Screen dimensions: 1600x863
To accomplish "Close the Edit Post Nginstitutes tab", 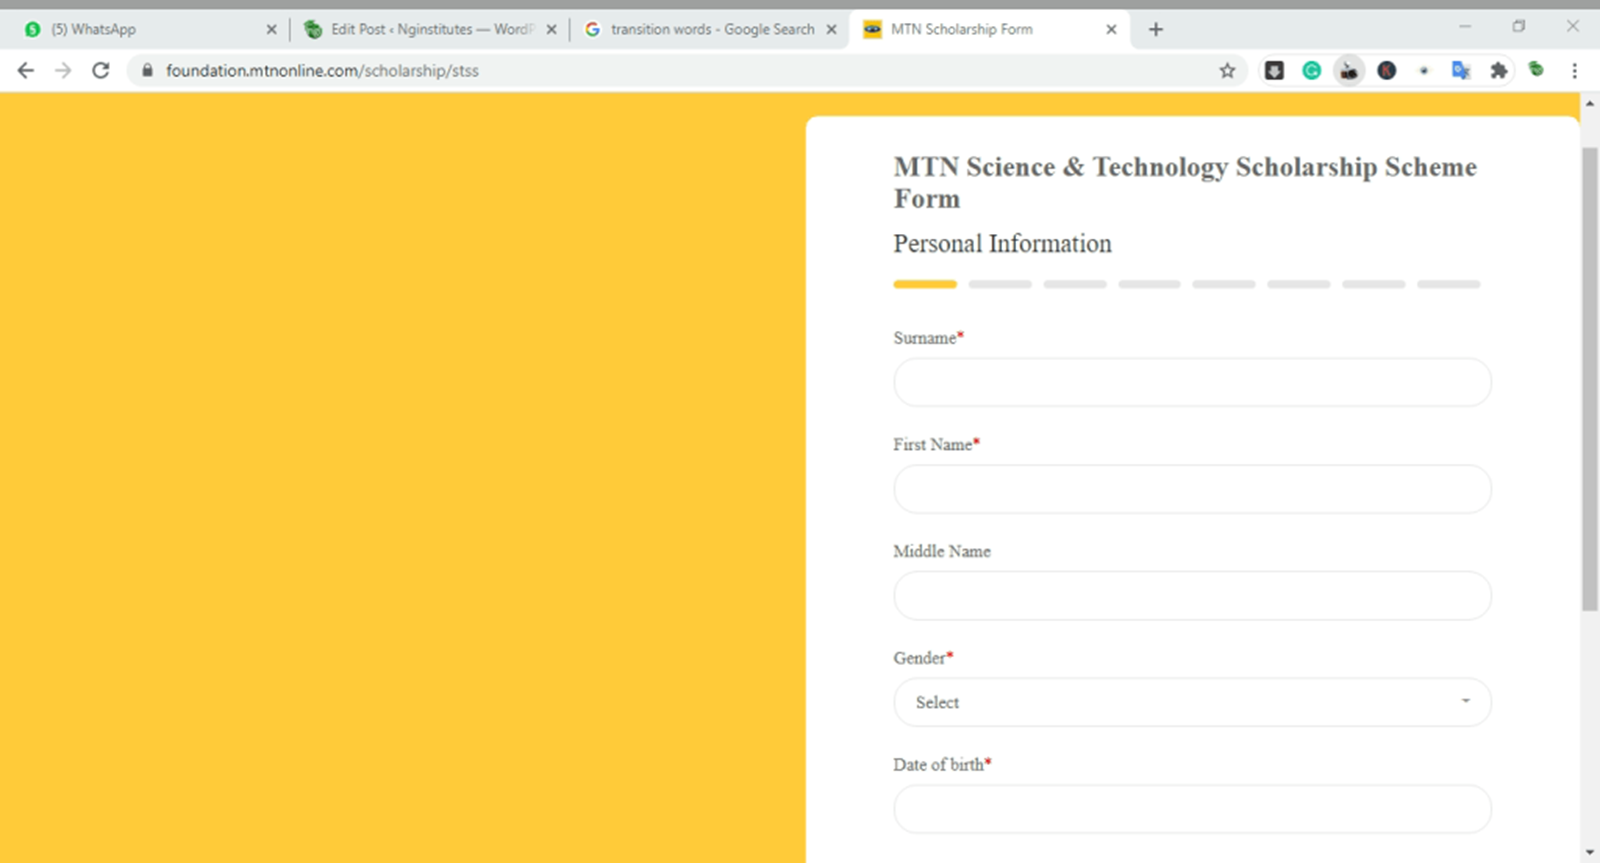I will [551, 29].
